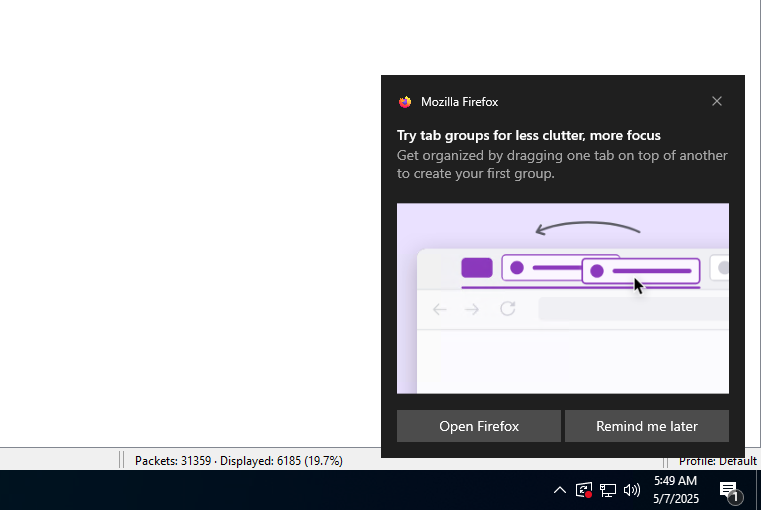761x510 pixels.
Task: Click the Mozilla Firefox notification header text
Action: 459,102
